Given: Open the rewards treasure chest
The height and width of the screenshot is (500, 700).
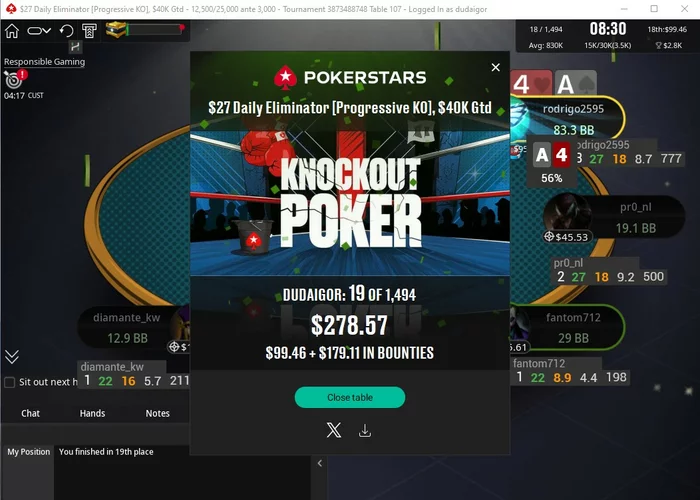Looking at the screenshot, I should point(115,30).
